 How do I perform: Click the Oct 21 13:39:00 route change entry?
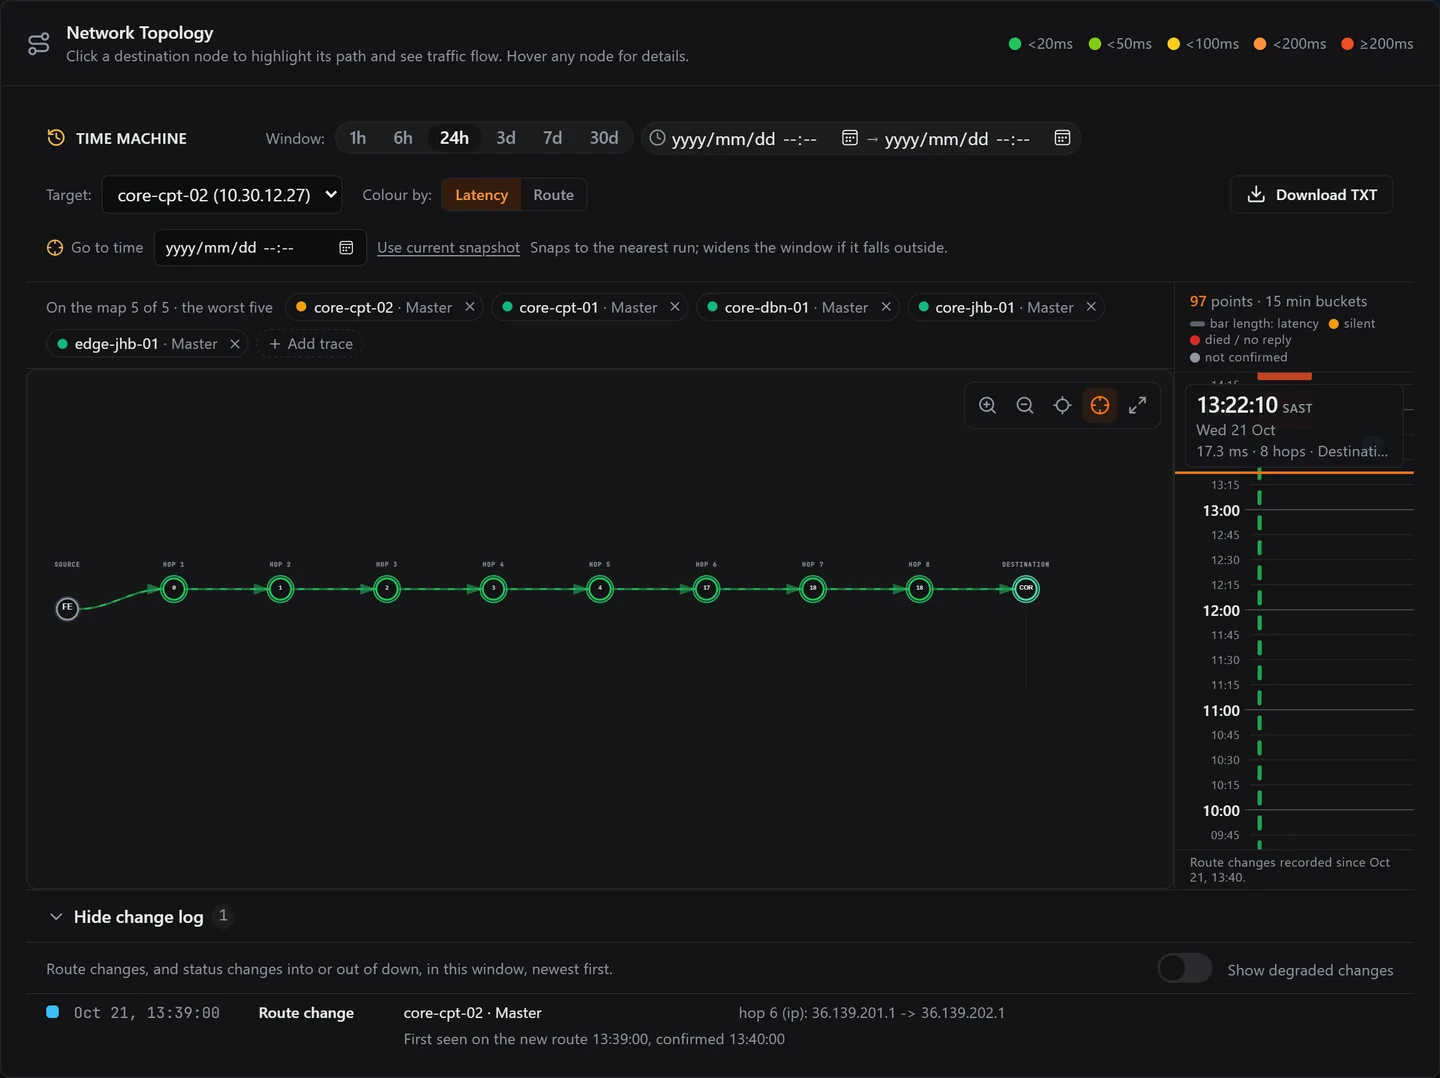tap(719, 1025)
